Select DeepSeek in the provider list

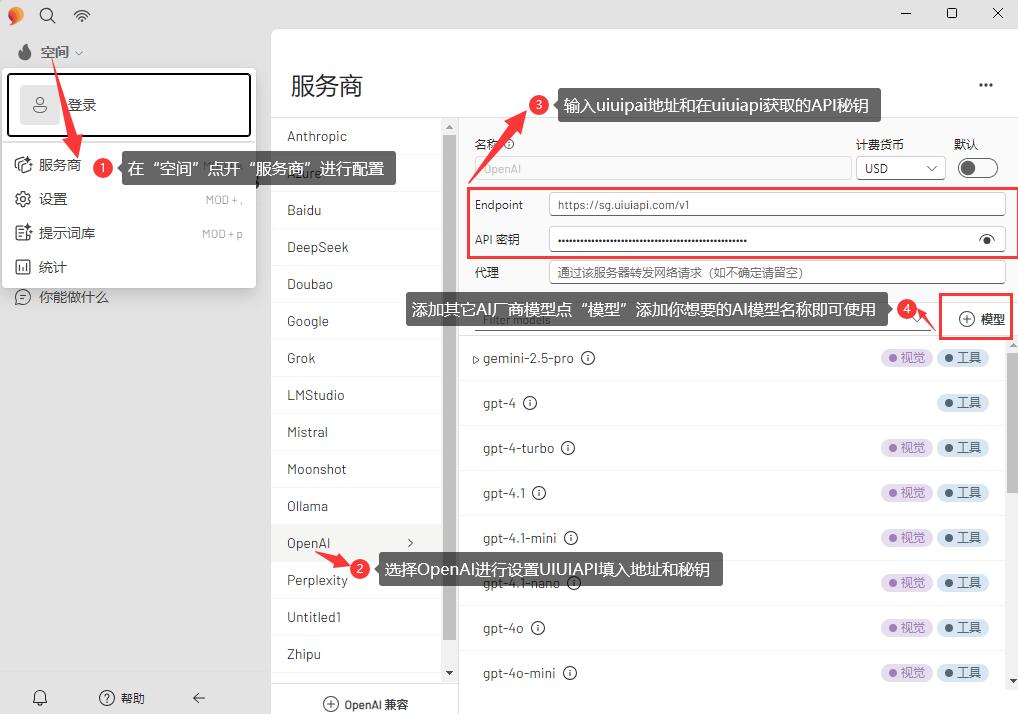coord(318,247)
